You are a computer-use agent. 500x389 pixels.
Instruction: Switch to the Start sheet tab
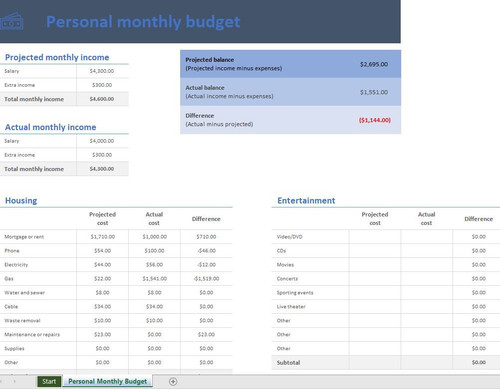pyautogui.click(x=49, y=381)
